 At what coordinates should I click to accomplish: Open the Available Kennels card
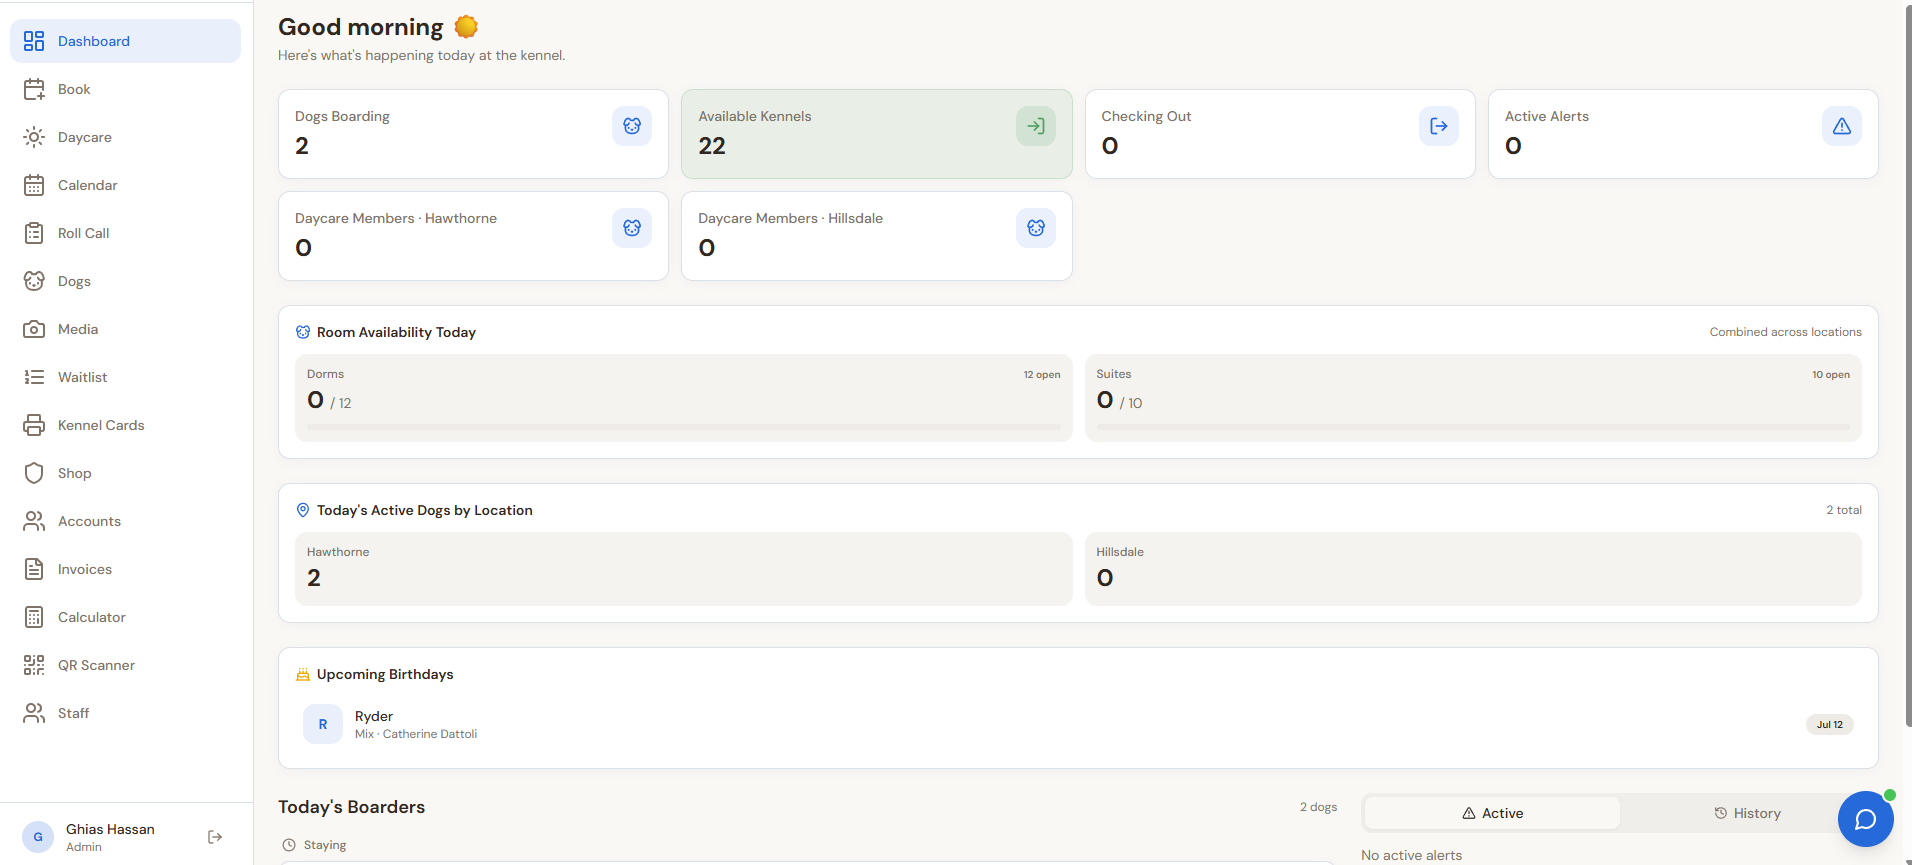pyautogui.click(x=877, y=134)
